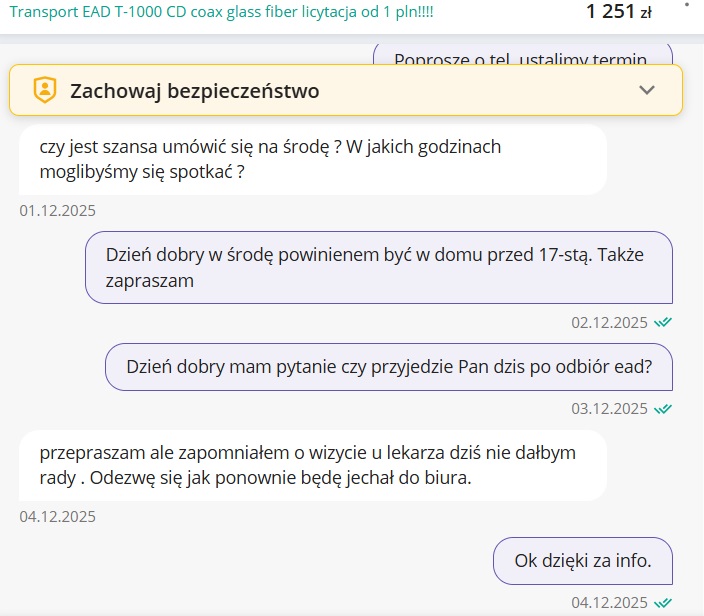Click read checkmarks beside 02.12.2025

662,322
